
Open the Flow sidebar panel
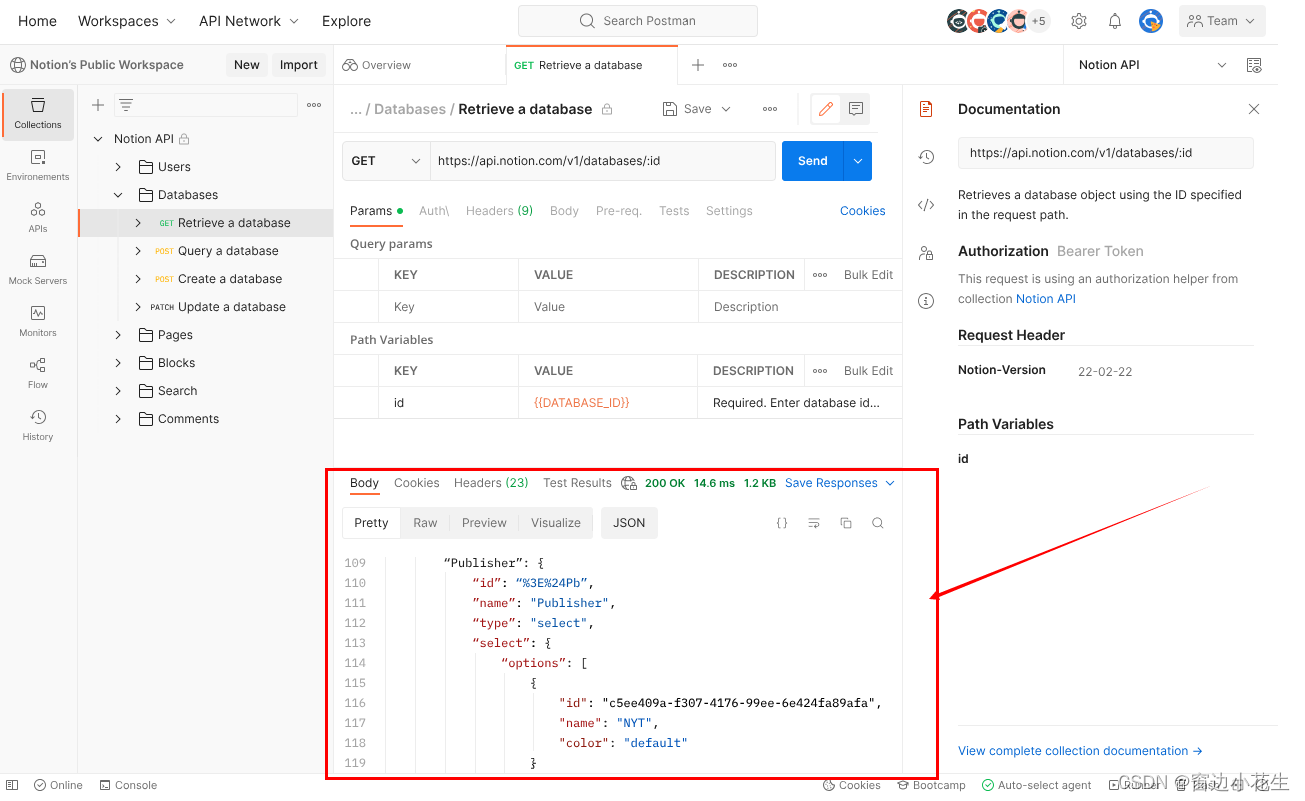click(38, 373)
